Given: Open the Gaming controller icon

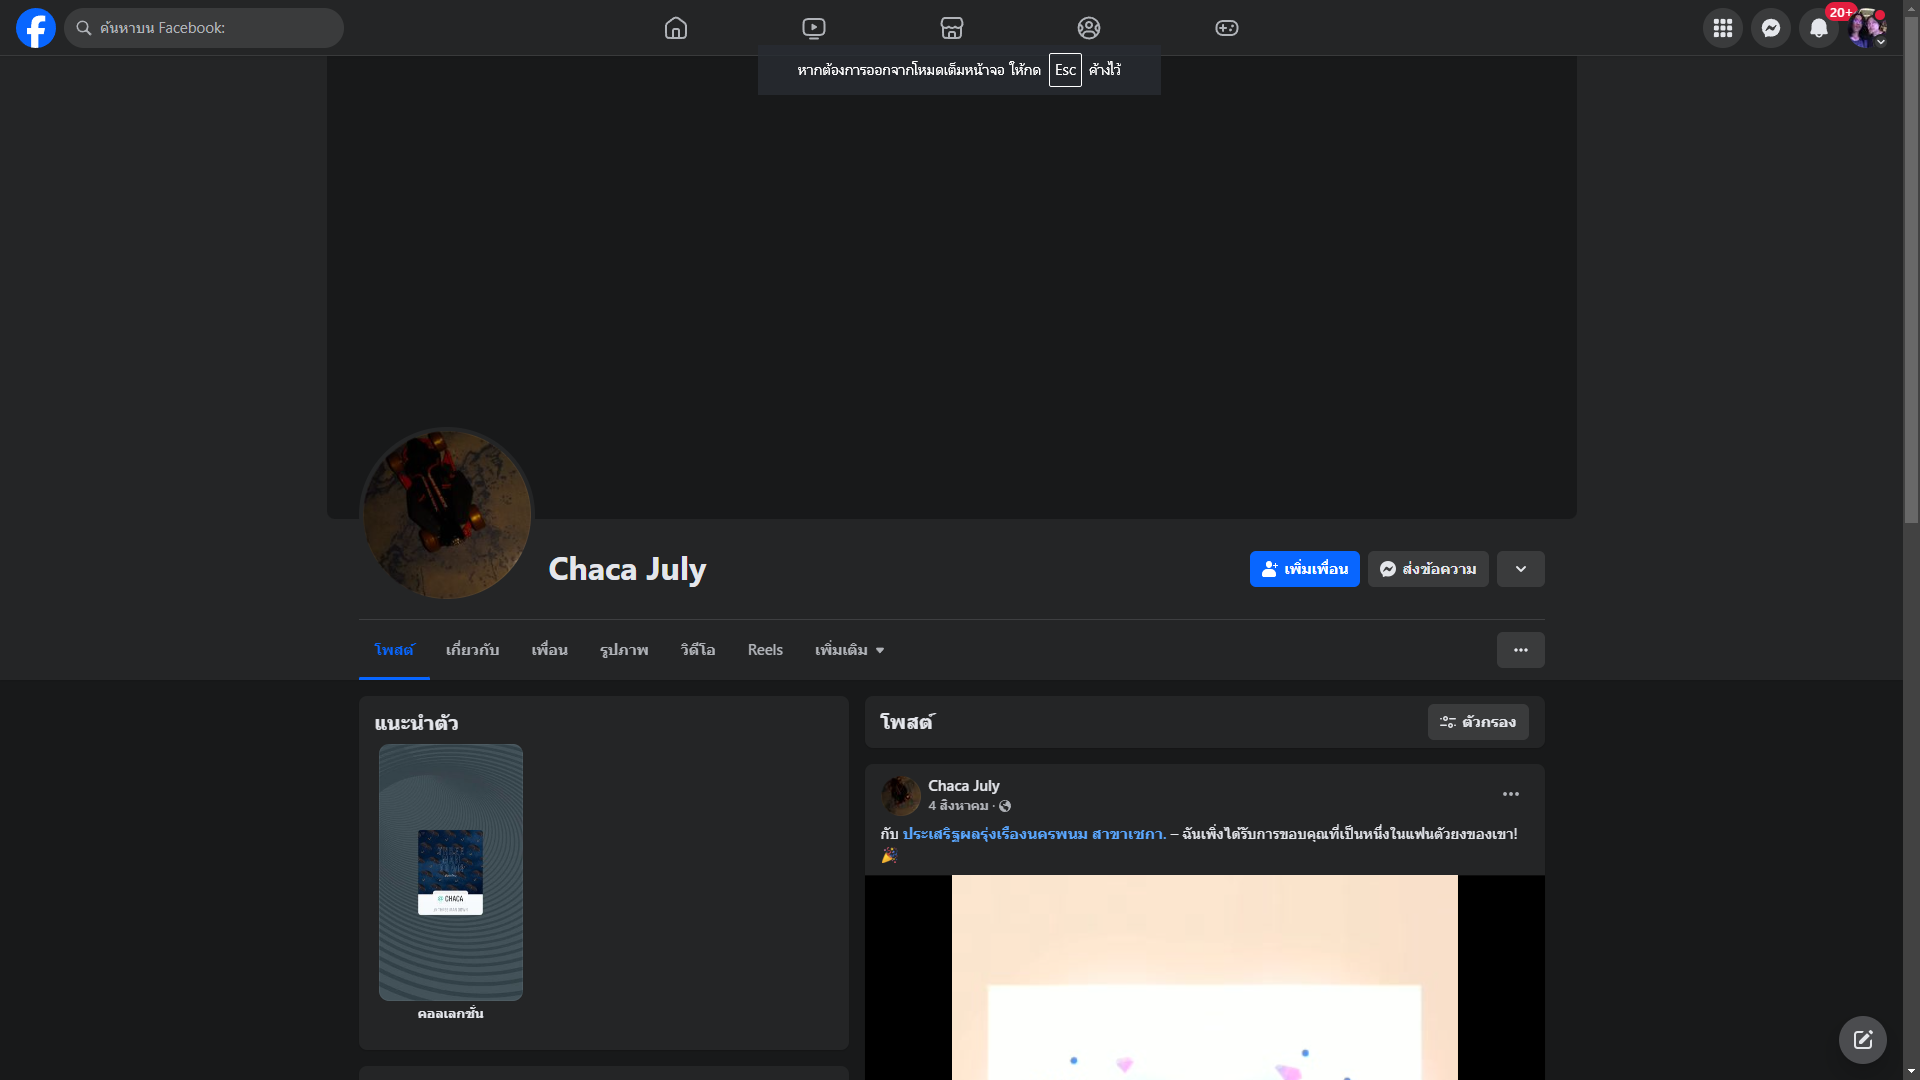Looking at the screenshot, I should coord(1227,28).
